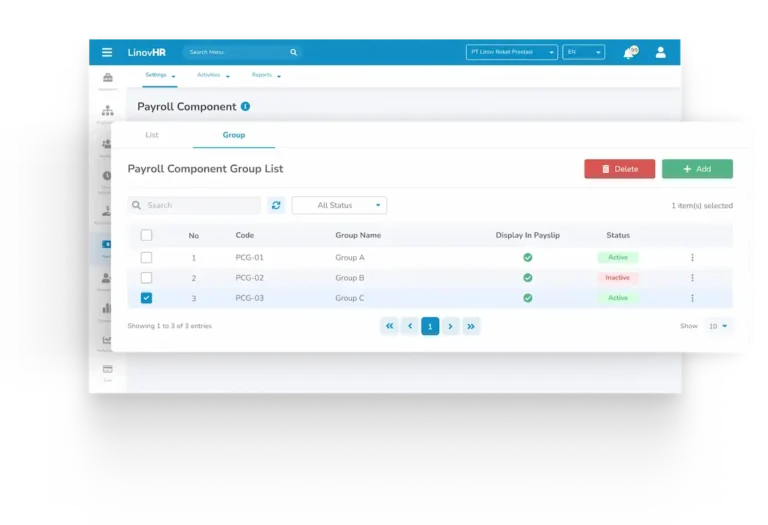Click the magnifier icon in Search Menu

coord(293,52)
